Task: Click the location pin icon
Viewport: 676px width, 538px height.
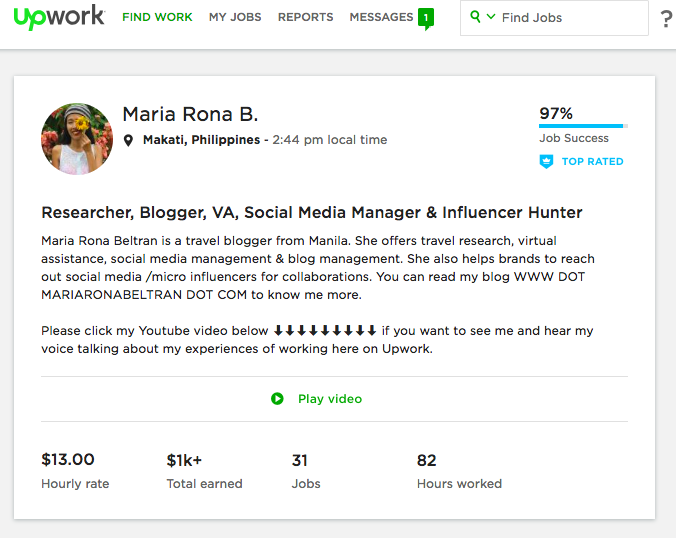Action: pyautogui.click(x=128, y=141)
